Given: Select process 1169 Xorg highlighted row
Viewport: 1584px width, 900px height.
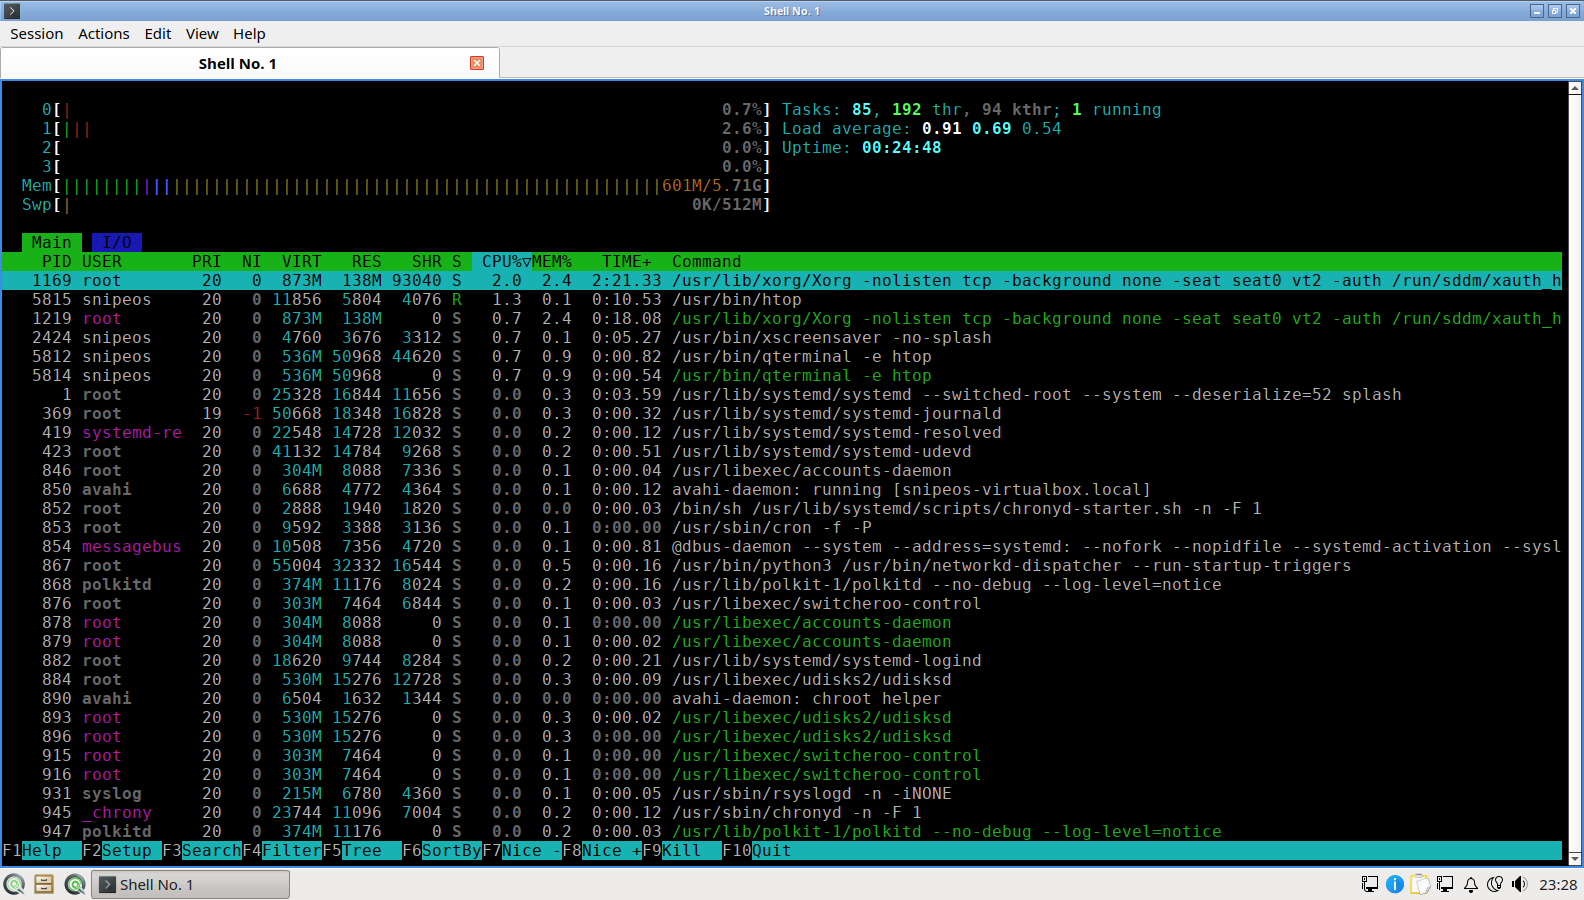Looking at the screenshot, I should (x=782, y=281).
